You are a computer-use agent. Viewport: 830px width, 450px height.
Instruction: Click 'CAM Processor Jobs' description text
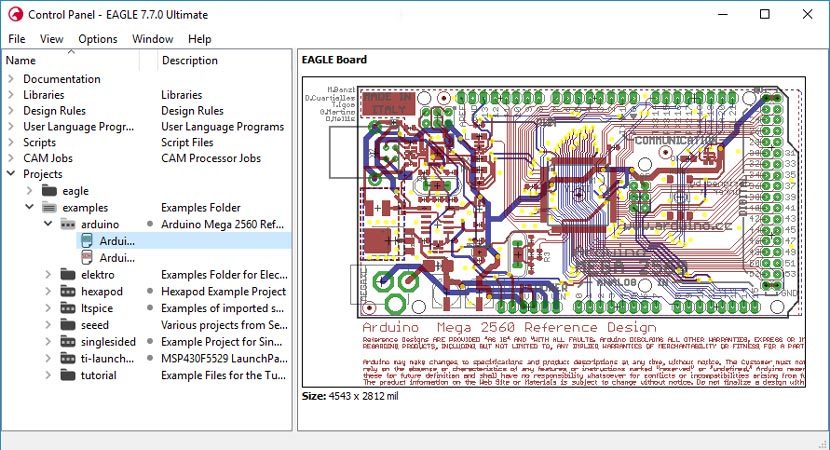[211, 158]
